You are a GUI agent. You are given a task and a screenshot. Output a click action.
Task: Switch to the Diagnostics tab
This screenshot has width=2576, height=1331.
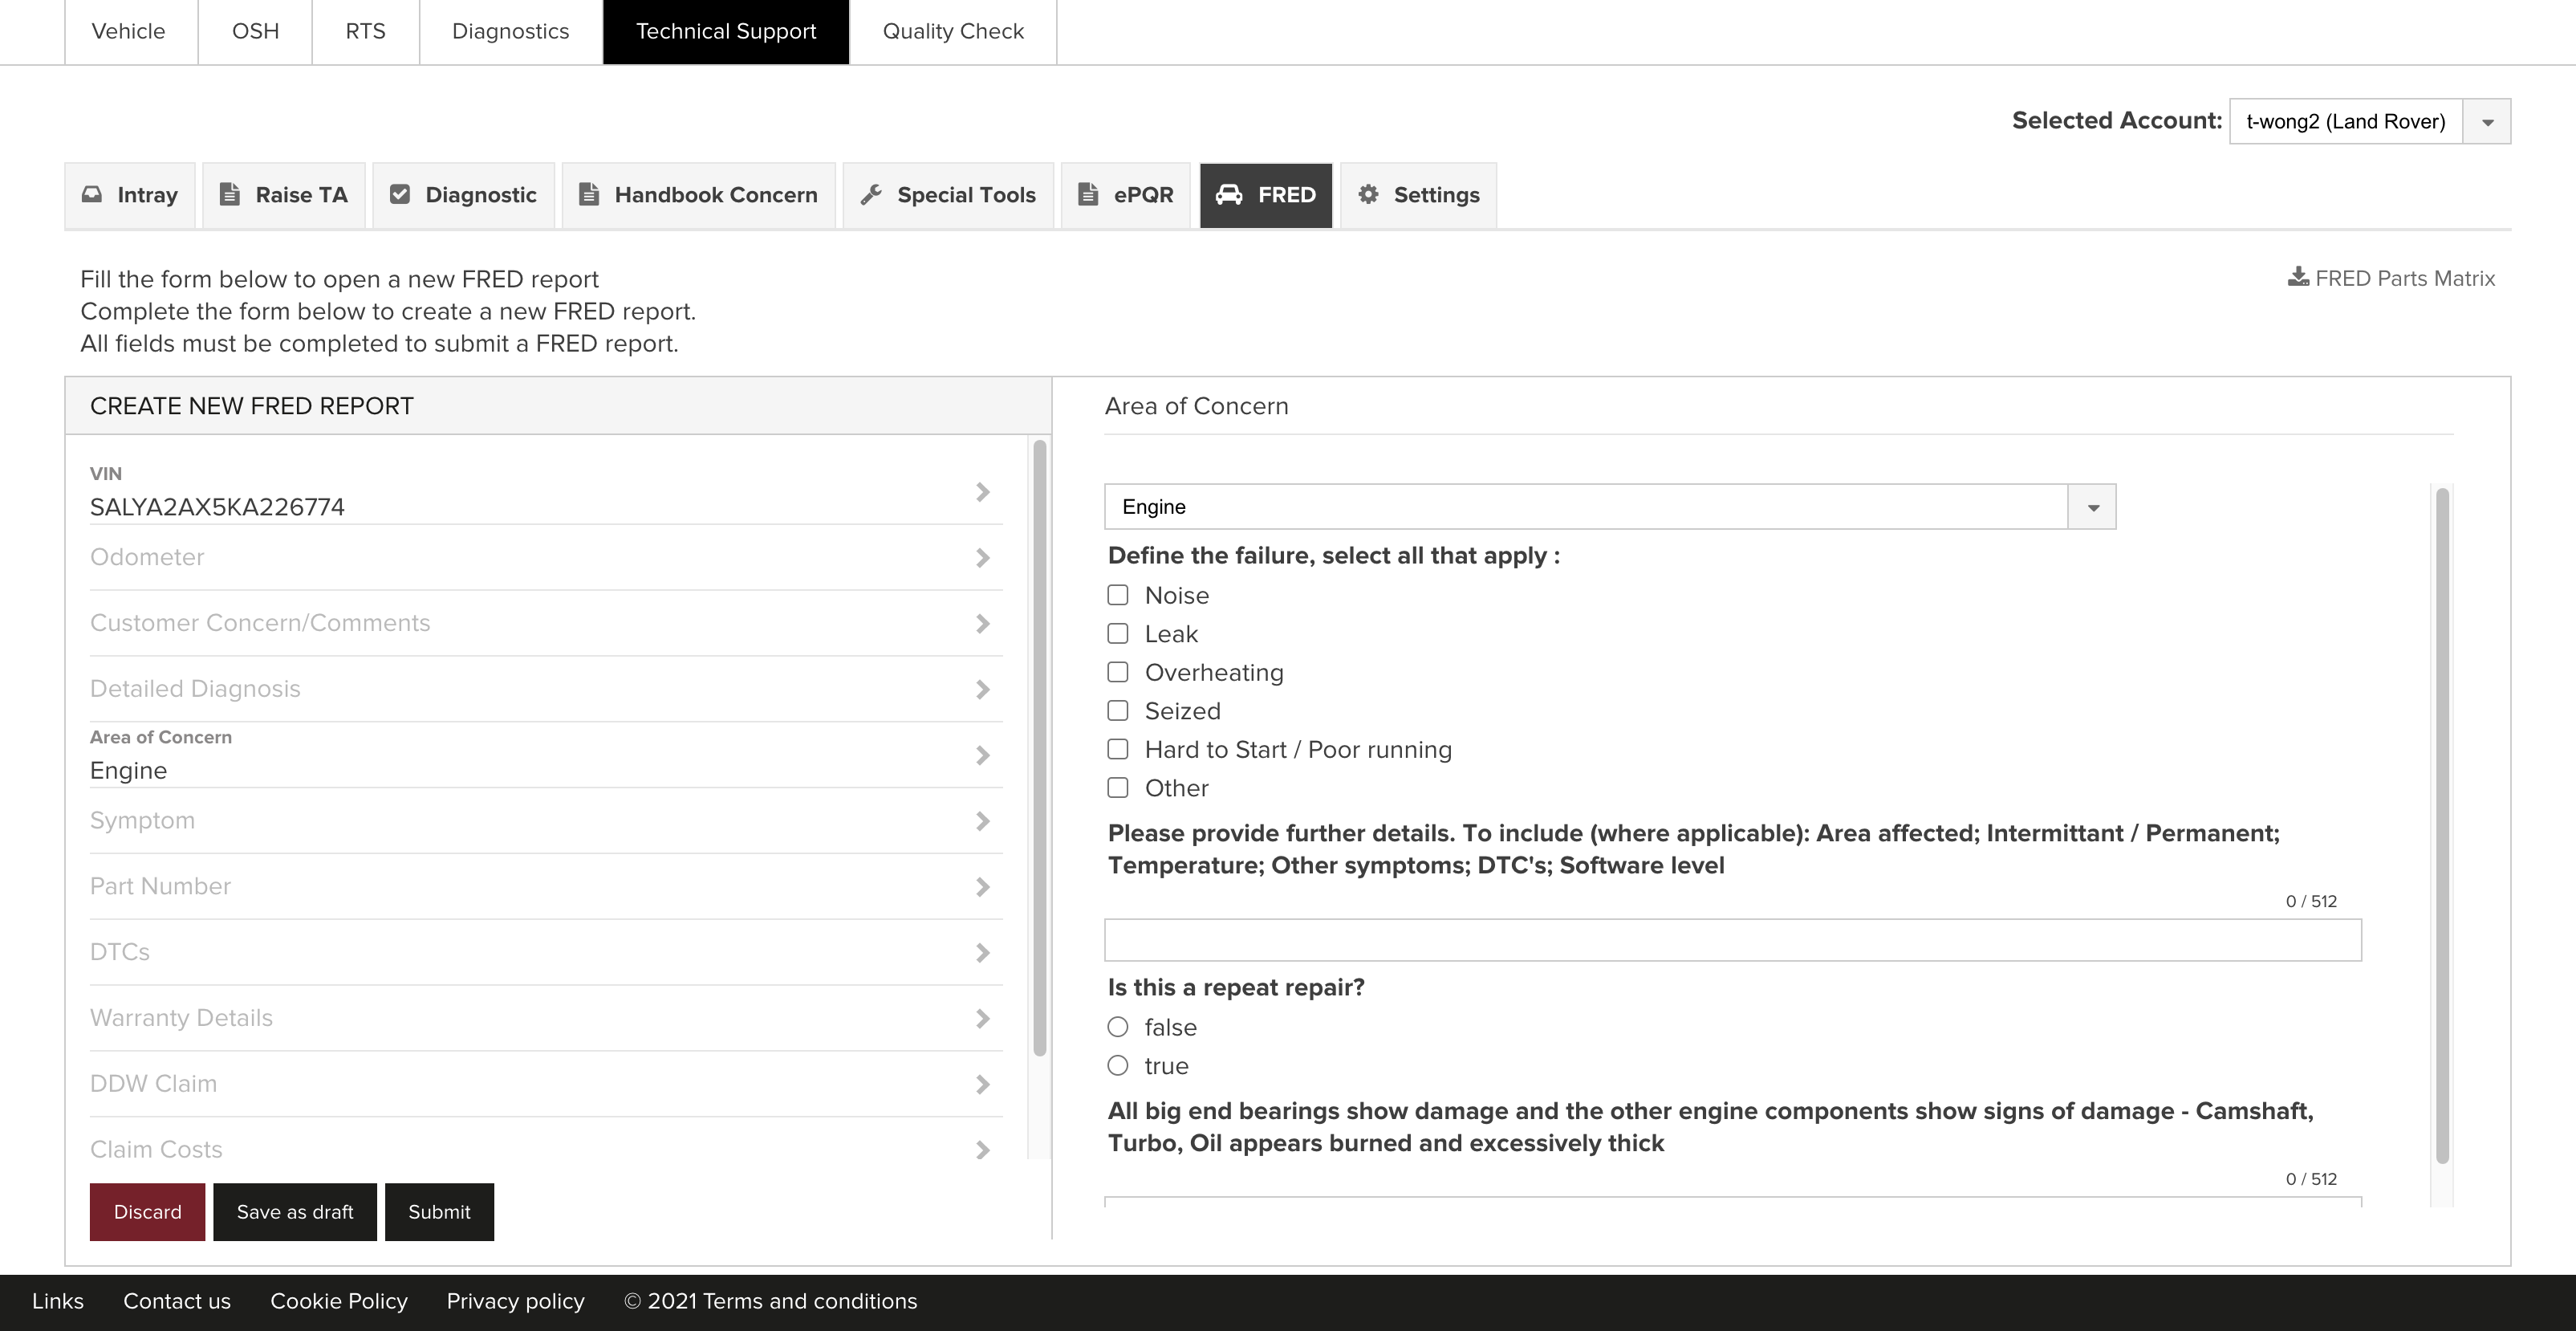510,31
